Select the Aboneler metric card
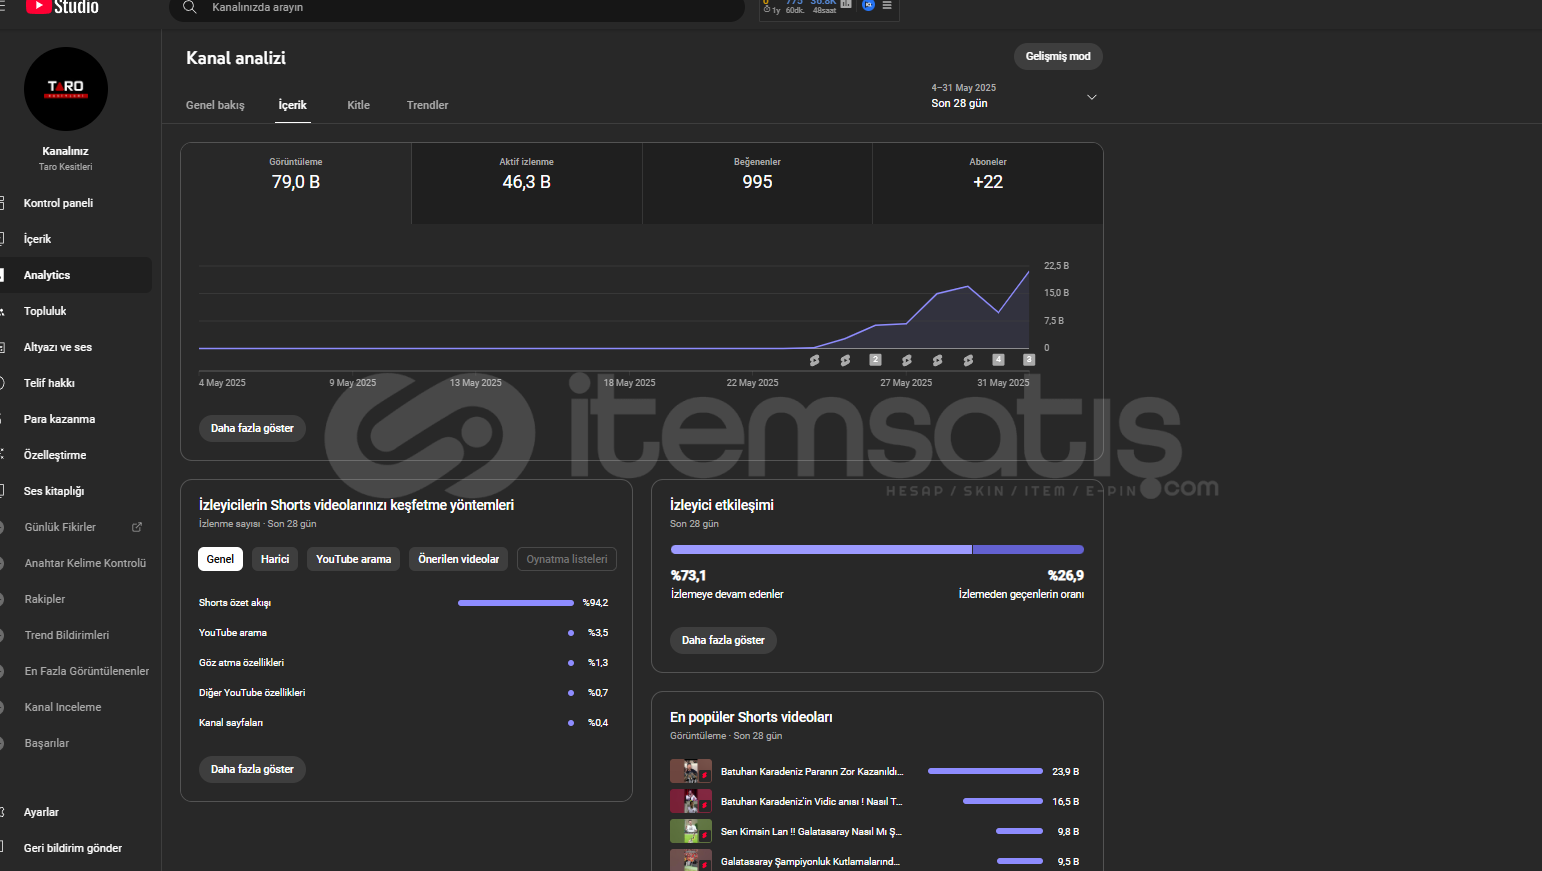Screen dimensions: 1542x871 (x=988, y=183)
